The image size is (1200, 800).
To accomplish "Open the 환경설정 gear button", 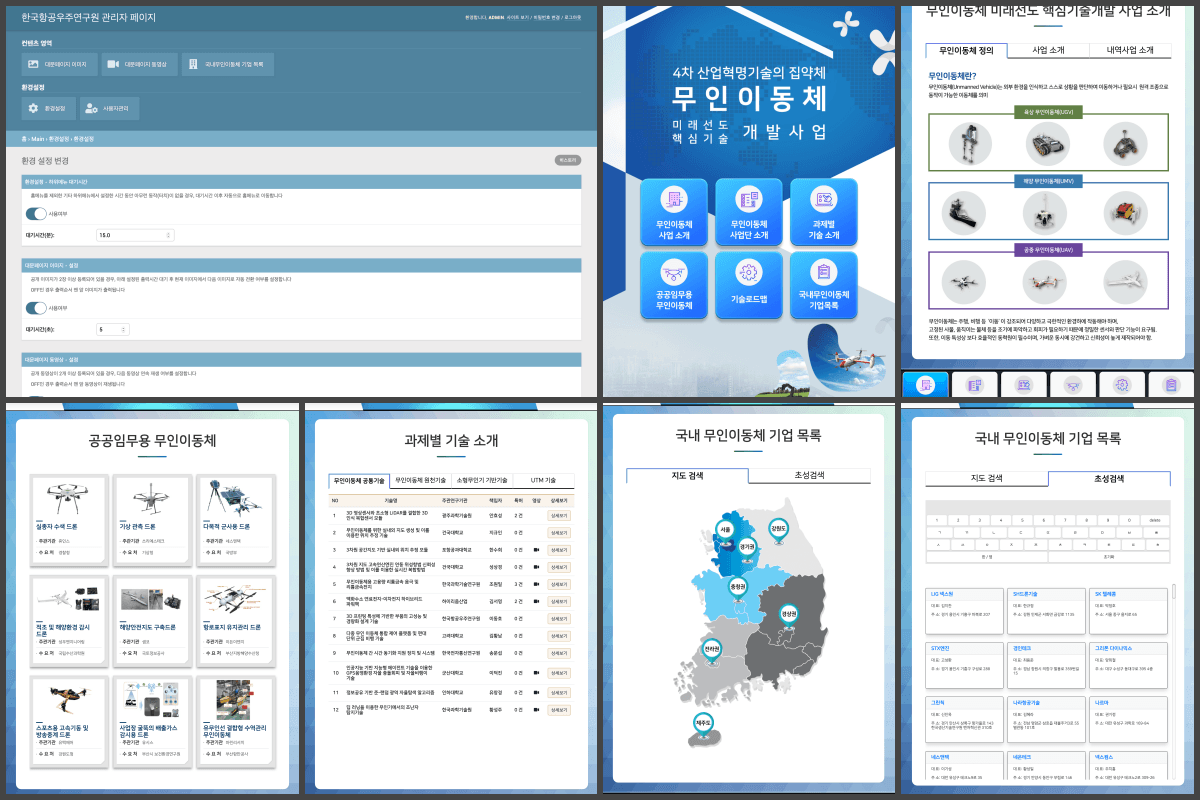I will (48, 108).
